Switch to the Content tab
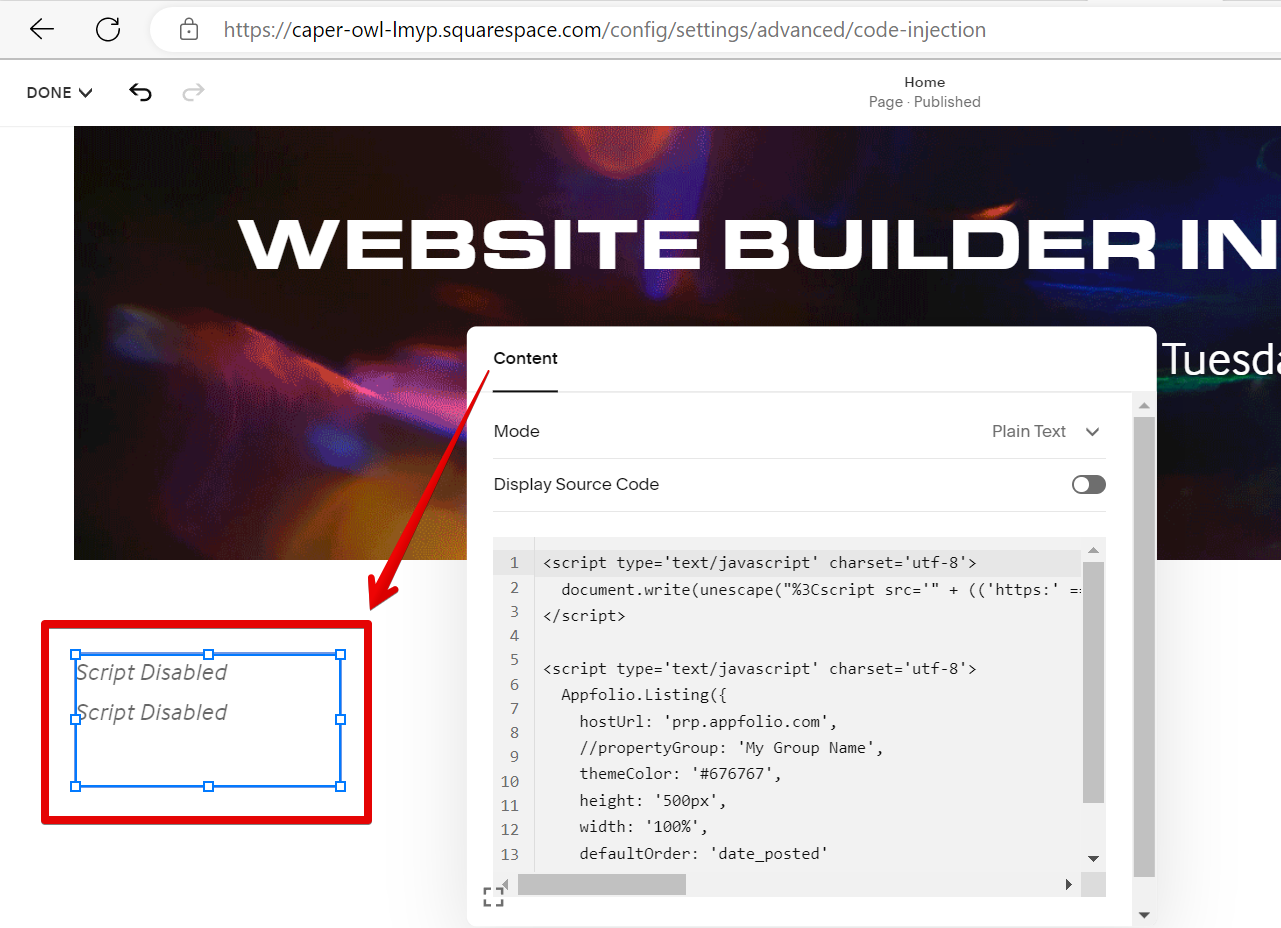Screen dimensions: 1281x928 (525, 359)
